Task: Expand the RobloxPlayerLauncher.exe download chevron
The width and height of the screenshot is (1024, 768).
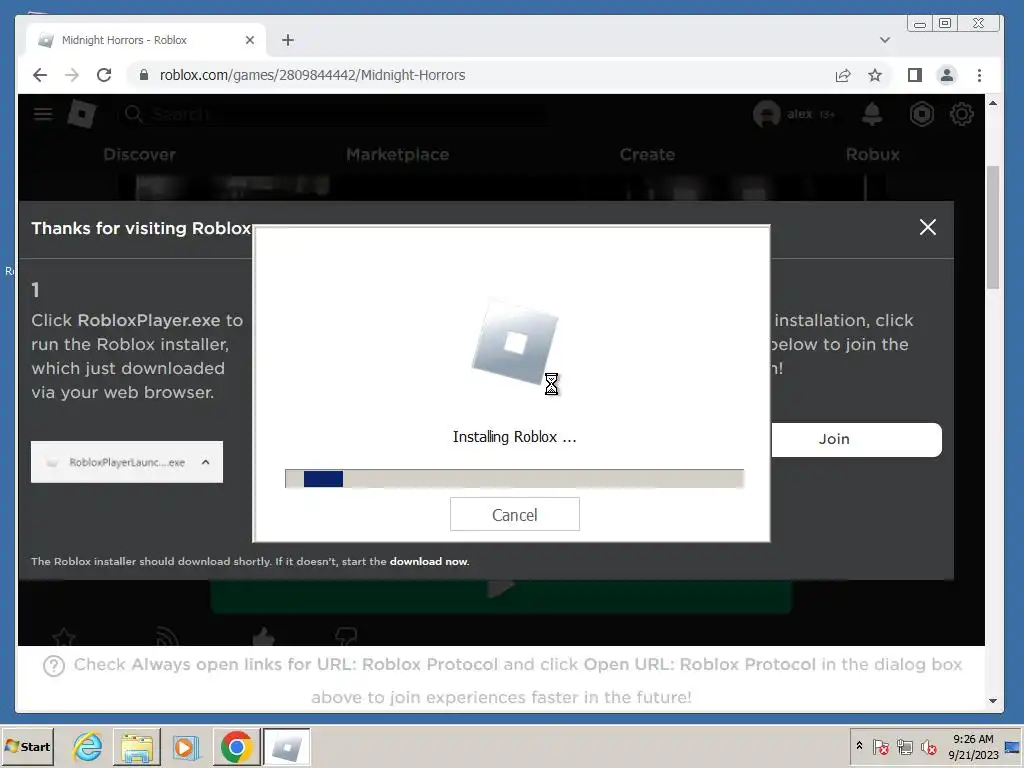Action: click(x=206, y=462)
